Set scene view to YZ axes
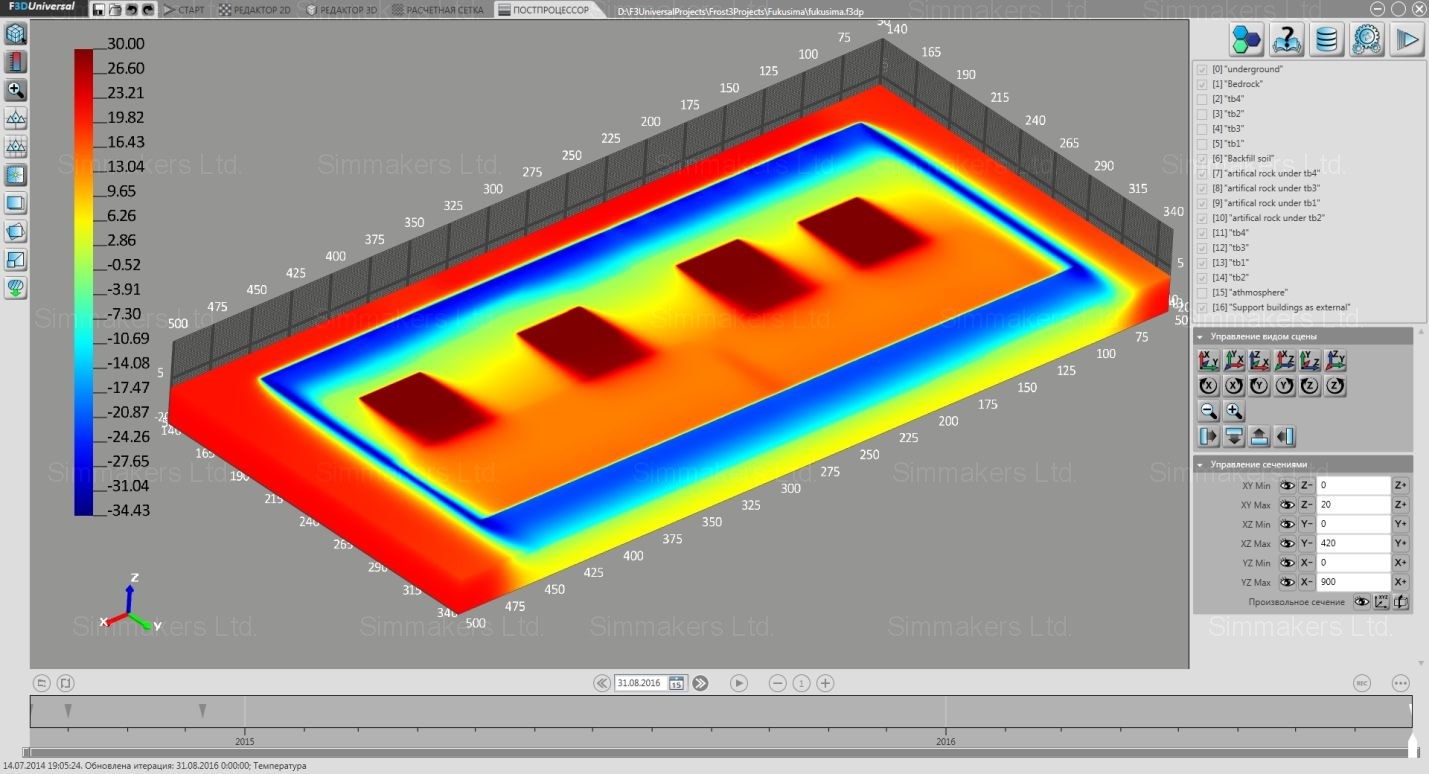The width and height of the screenshot is (1429, 774). (1309, 360)
